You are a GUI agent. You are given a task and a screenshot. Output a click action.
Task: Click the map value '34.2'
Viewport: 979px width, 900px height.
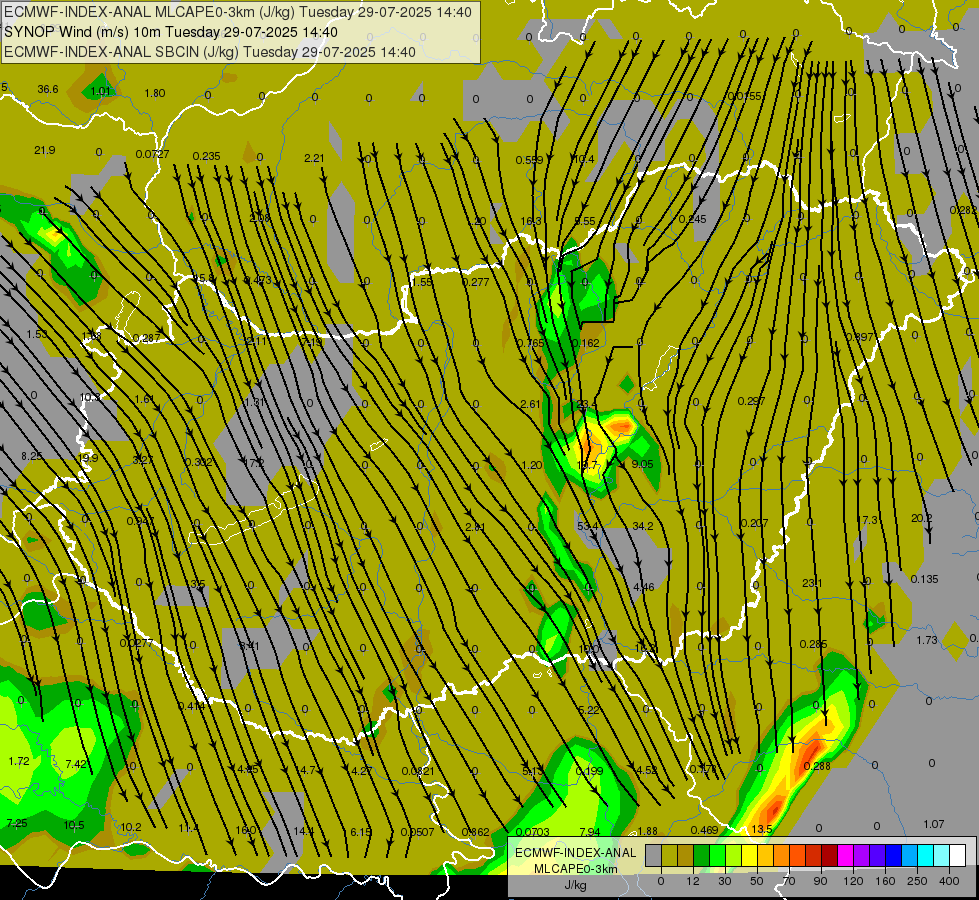pos(642,527)
